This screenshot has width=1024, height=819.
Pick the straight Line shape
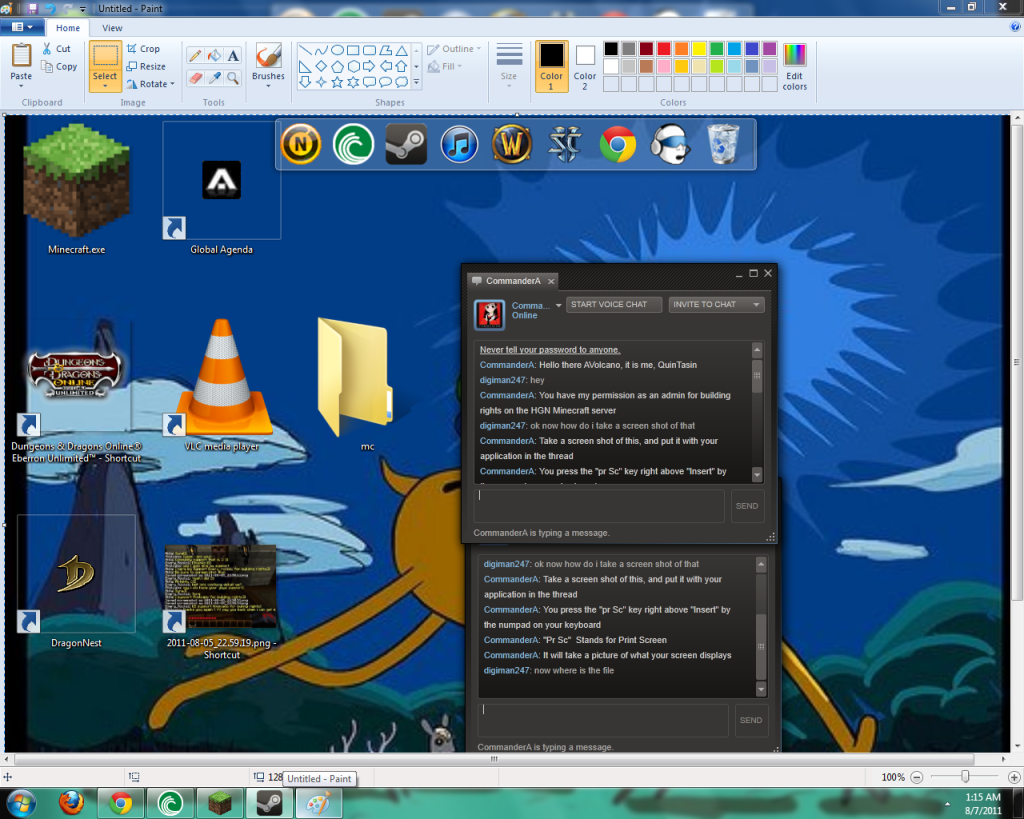pyautogui.click(x=305, y=50)
